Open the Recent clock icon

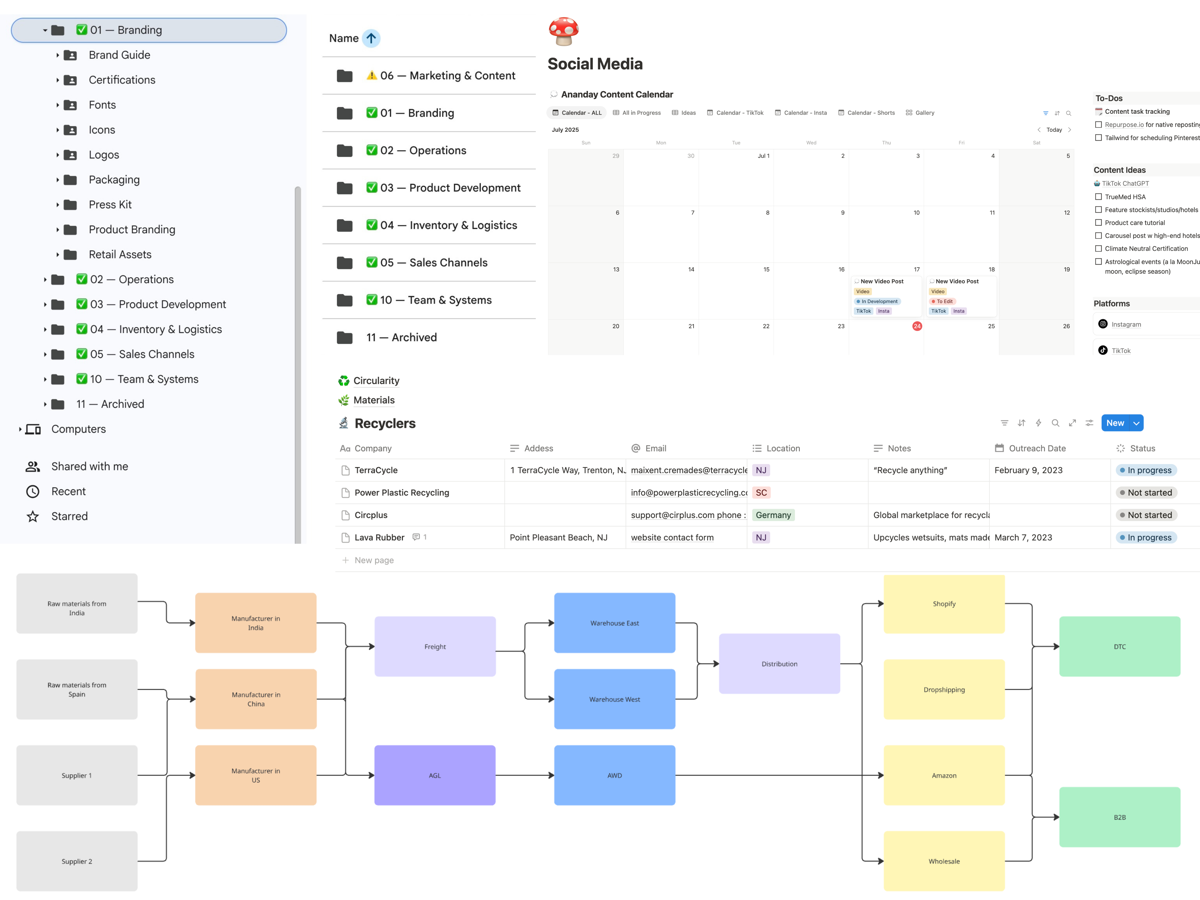click(x=33, y=491)
